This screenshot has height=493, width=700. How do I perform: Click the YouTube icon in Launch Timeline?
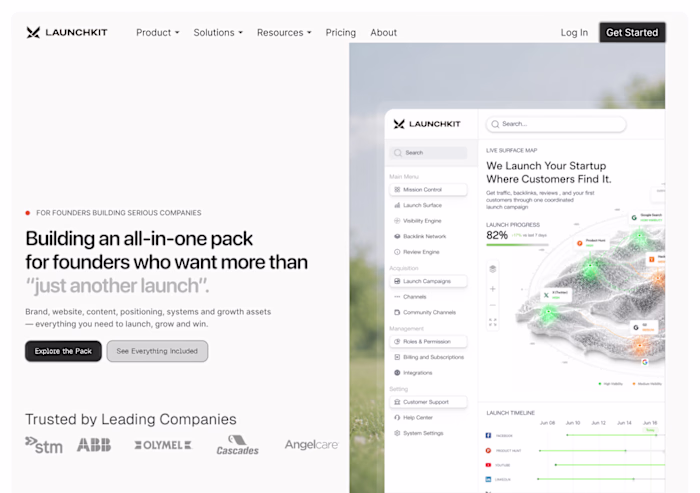pyautogui.click(x=488, y=465)
